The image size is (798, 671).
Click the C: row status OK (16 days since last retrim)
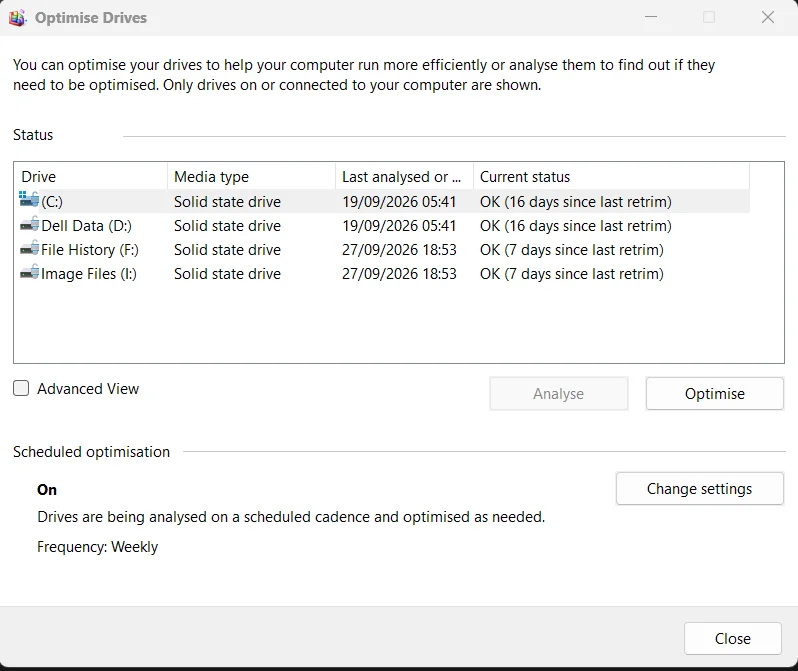click(576, 202)
